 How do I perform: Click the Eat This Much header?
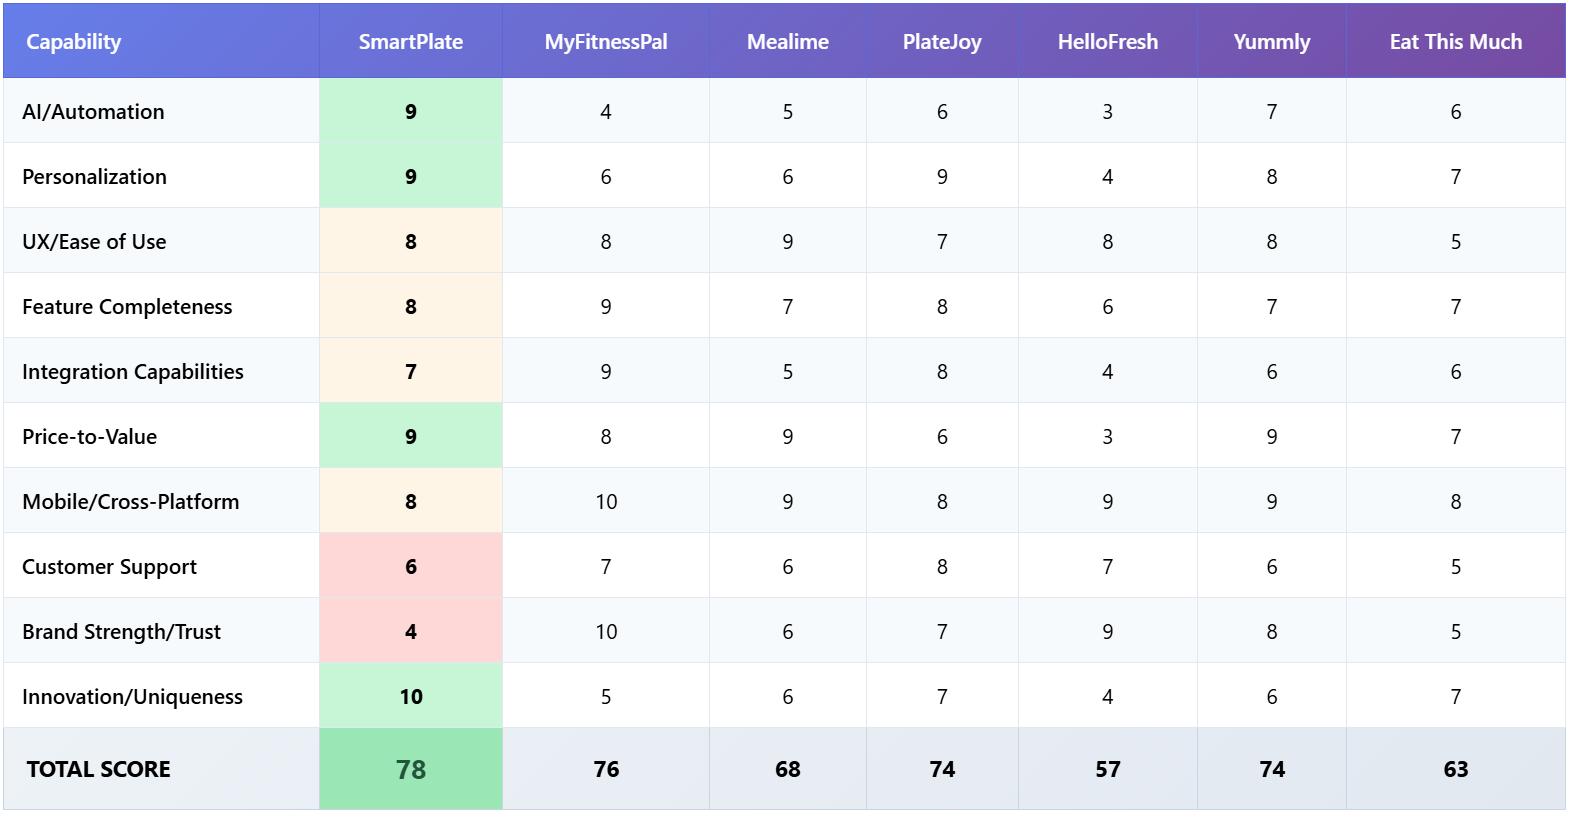(x=1455, y=42)
